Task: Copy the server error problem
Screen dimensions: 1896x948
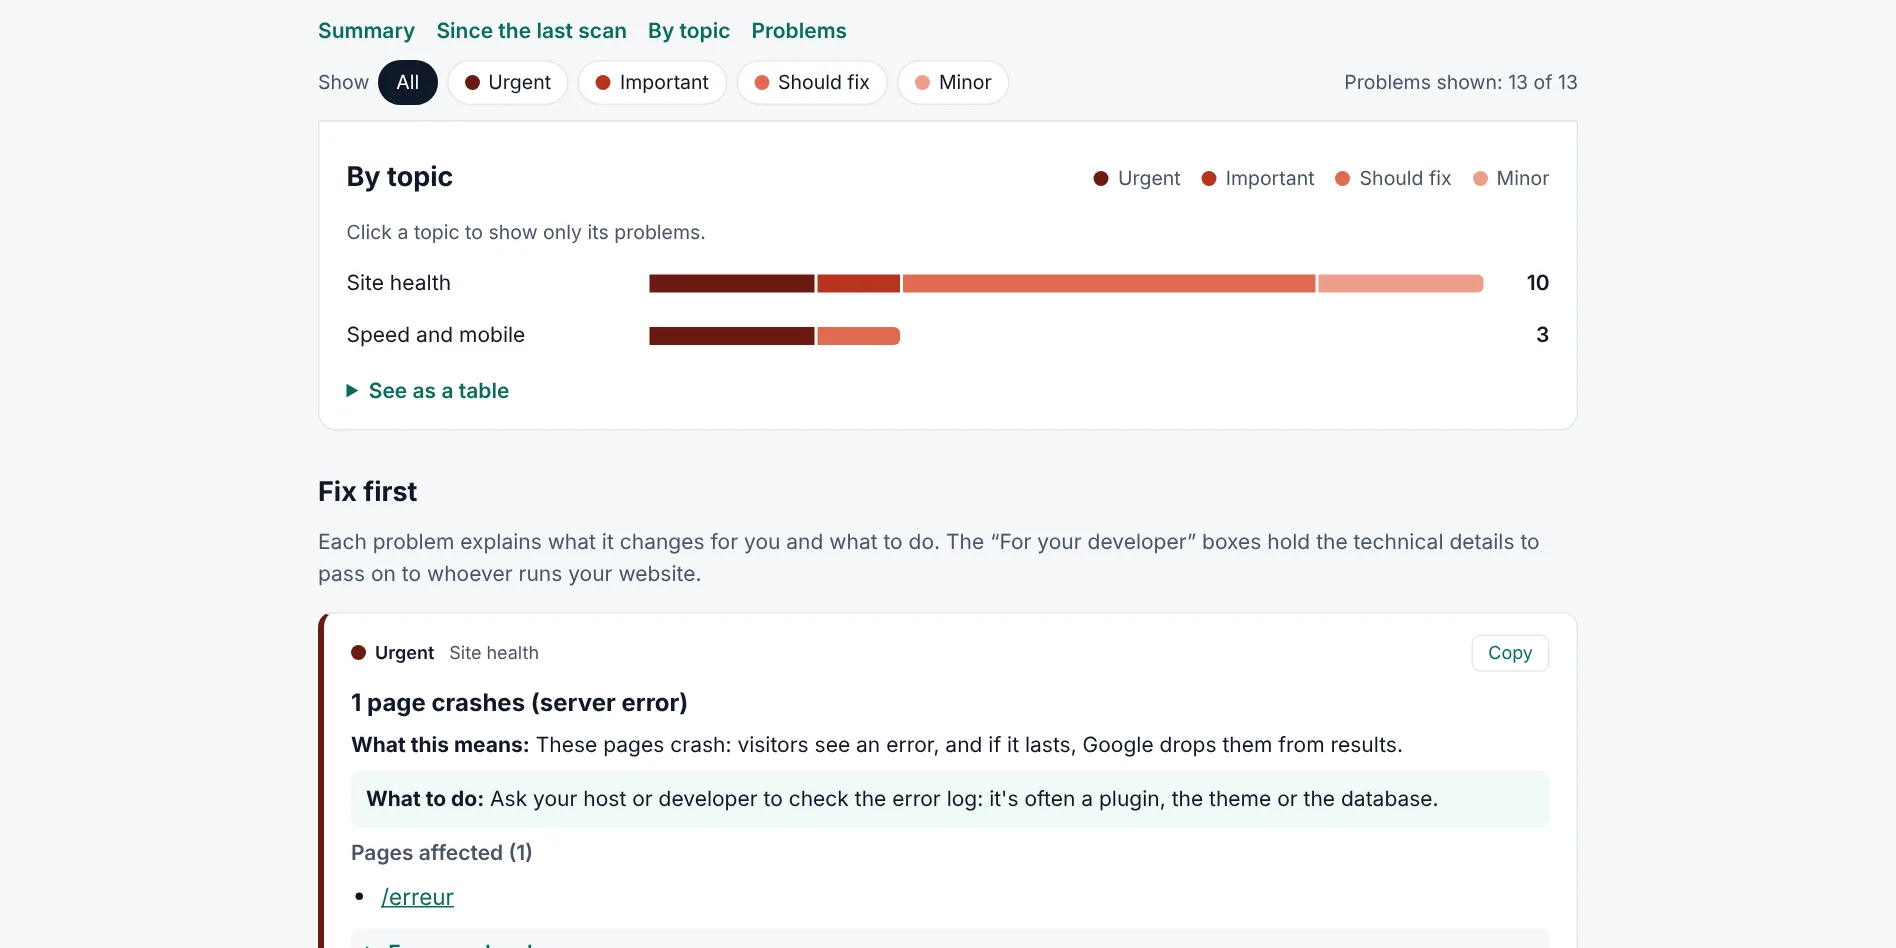Action: (x=1510, y=653)
